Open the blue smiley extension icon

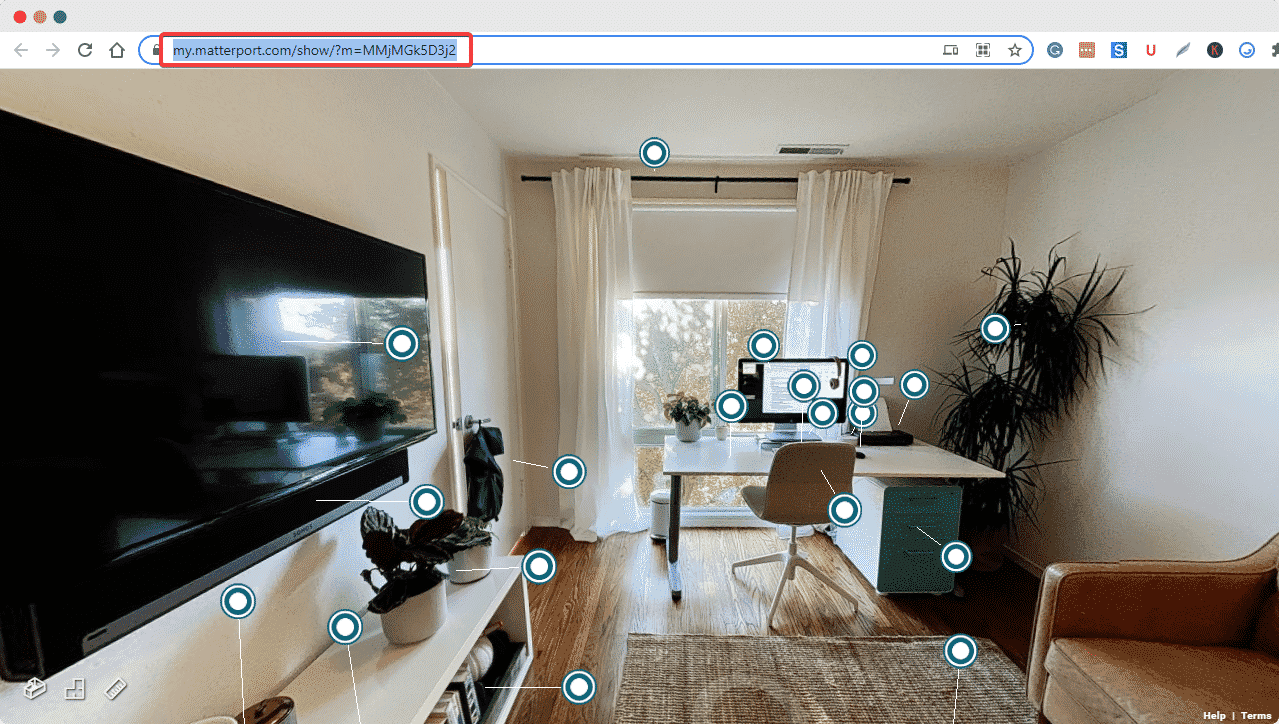(x=1246, y=49)
